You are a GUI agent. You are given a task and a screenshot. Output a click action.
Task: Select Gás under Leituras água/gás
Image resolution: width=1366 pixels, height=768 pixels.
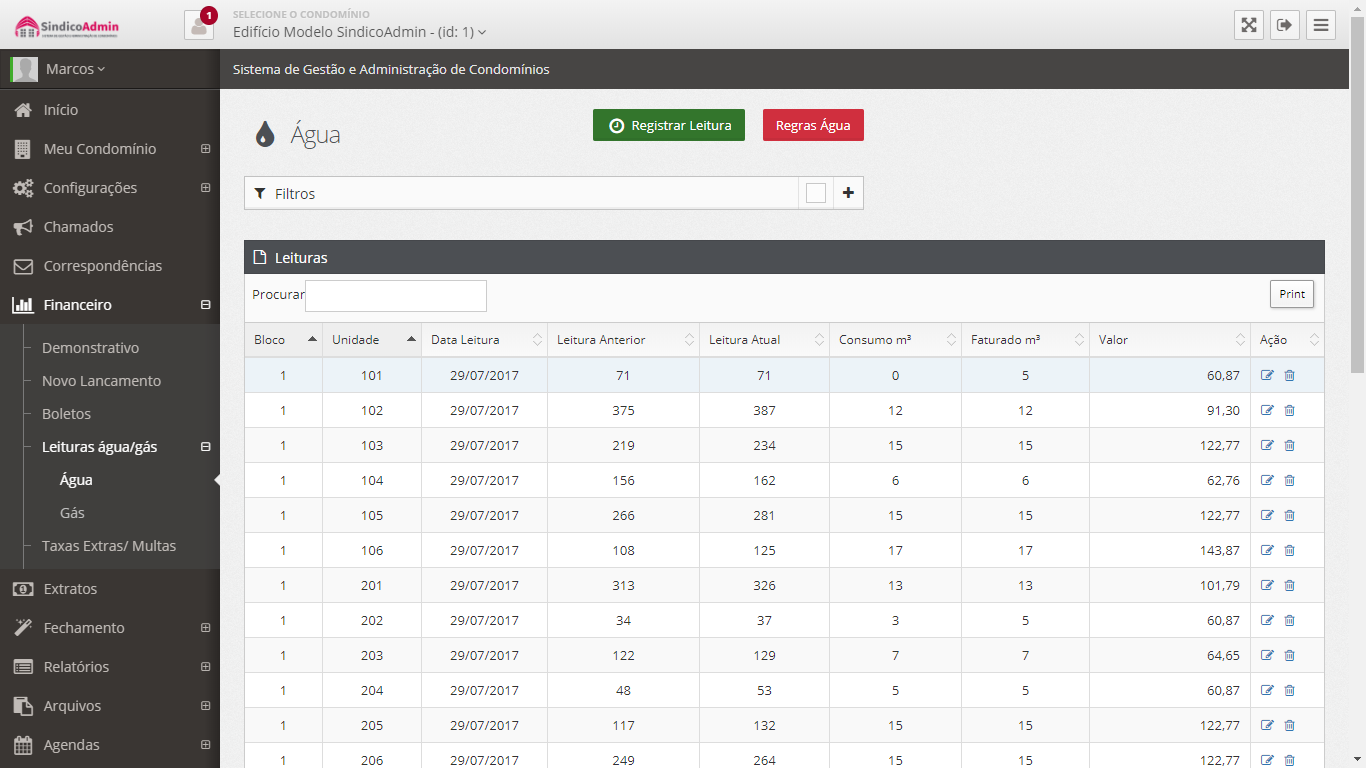[x=72, y=513]
